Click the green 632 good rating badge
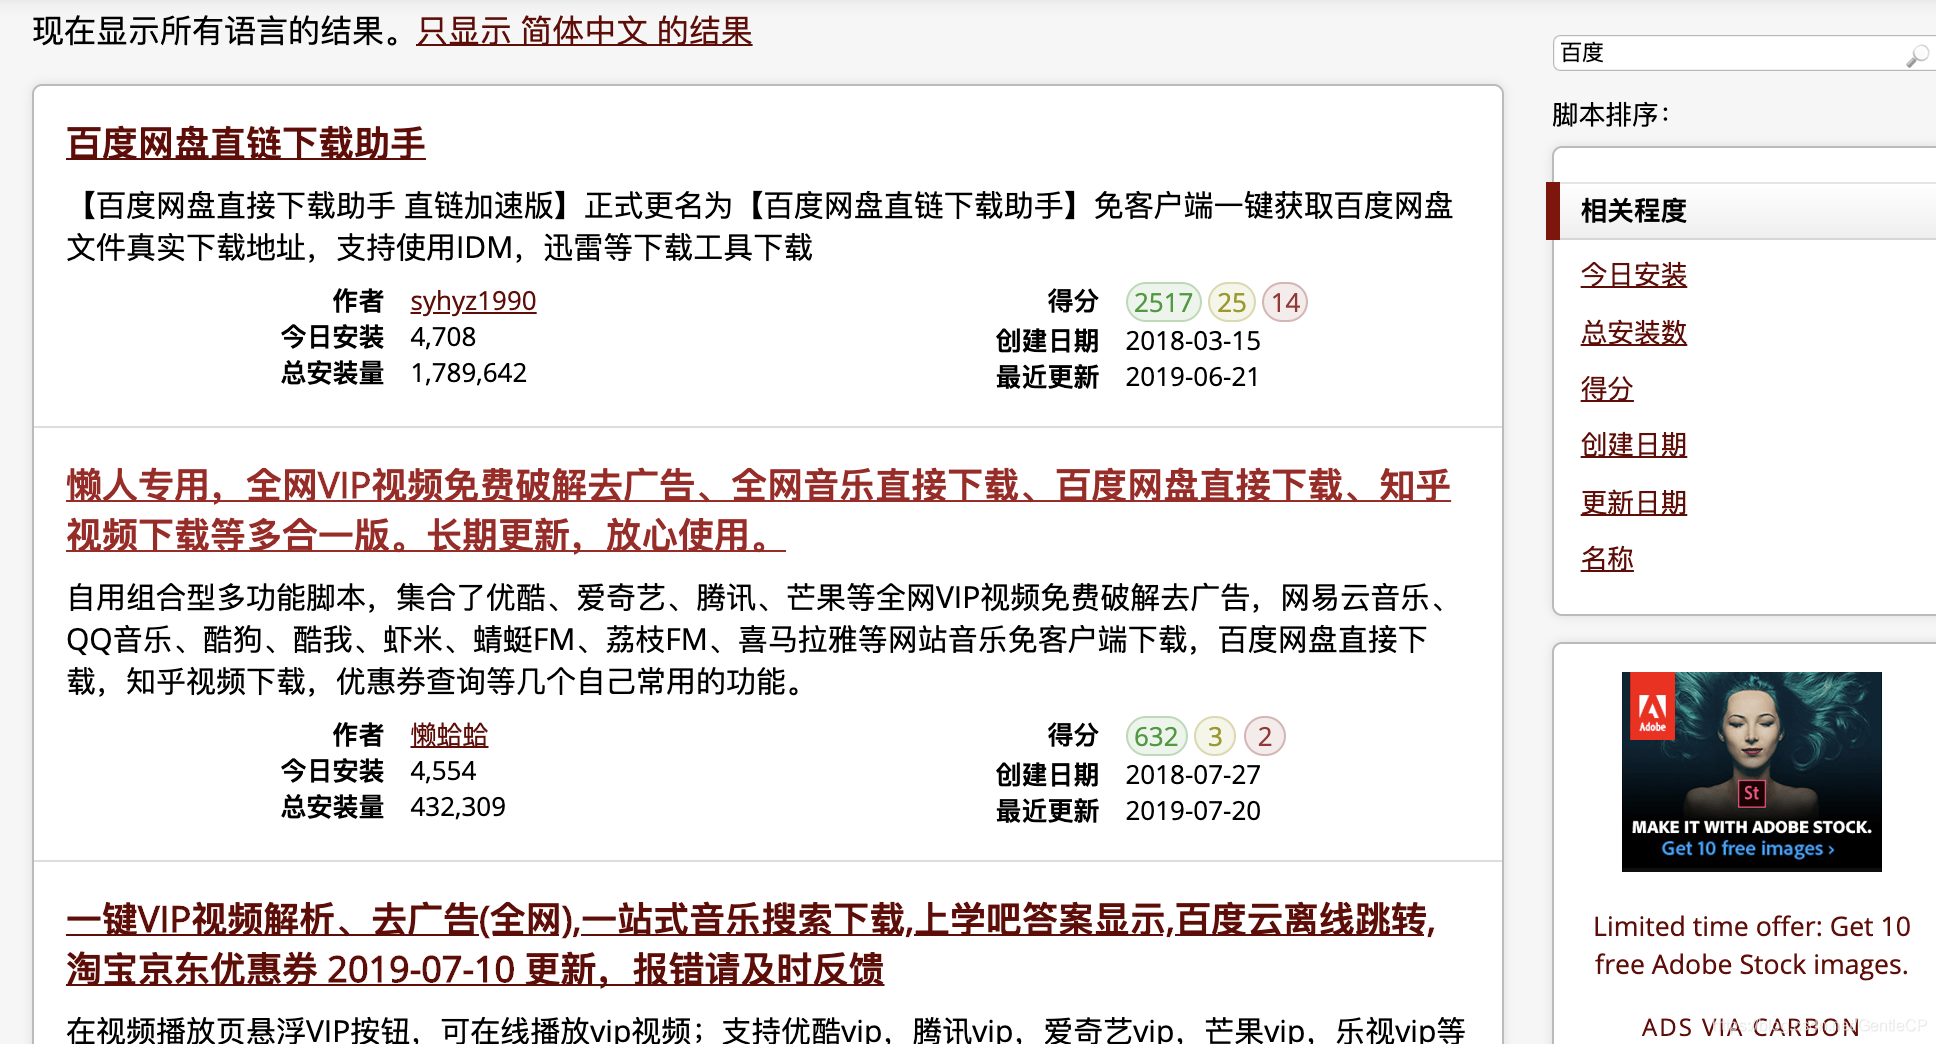 1156,736
